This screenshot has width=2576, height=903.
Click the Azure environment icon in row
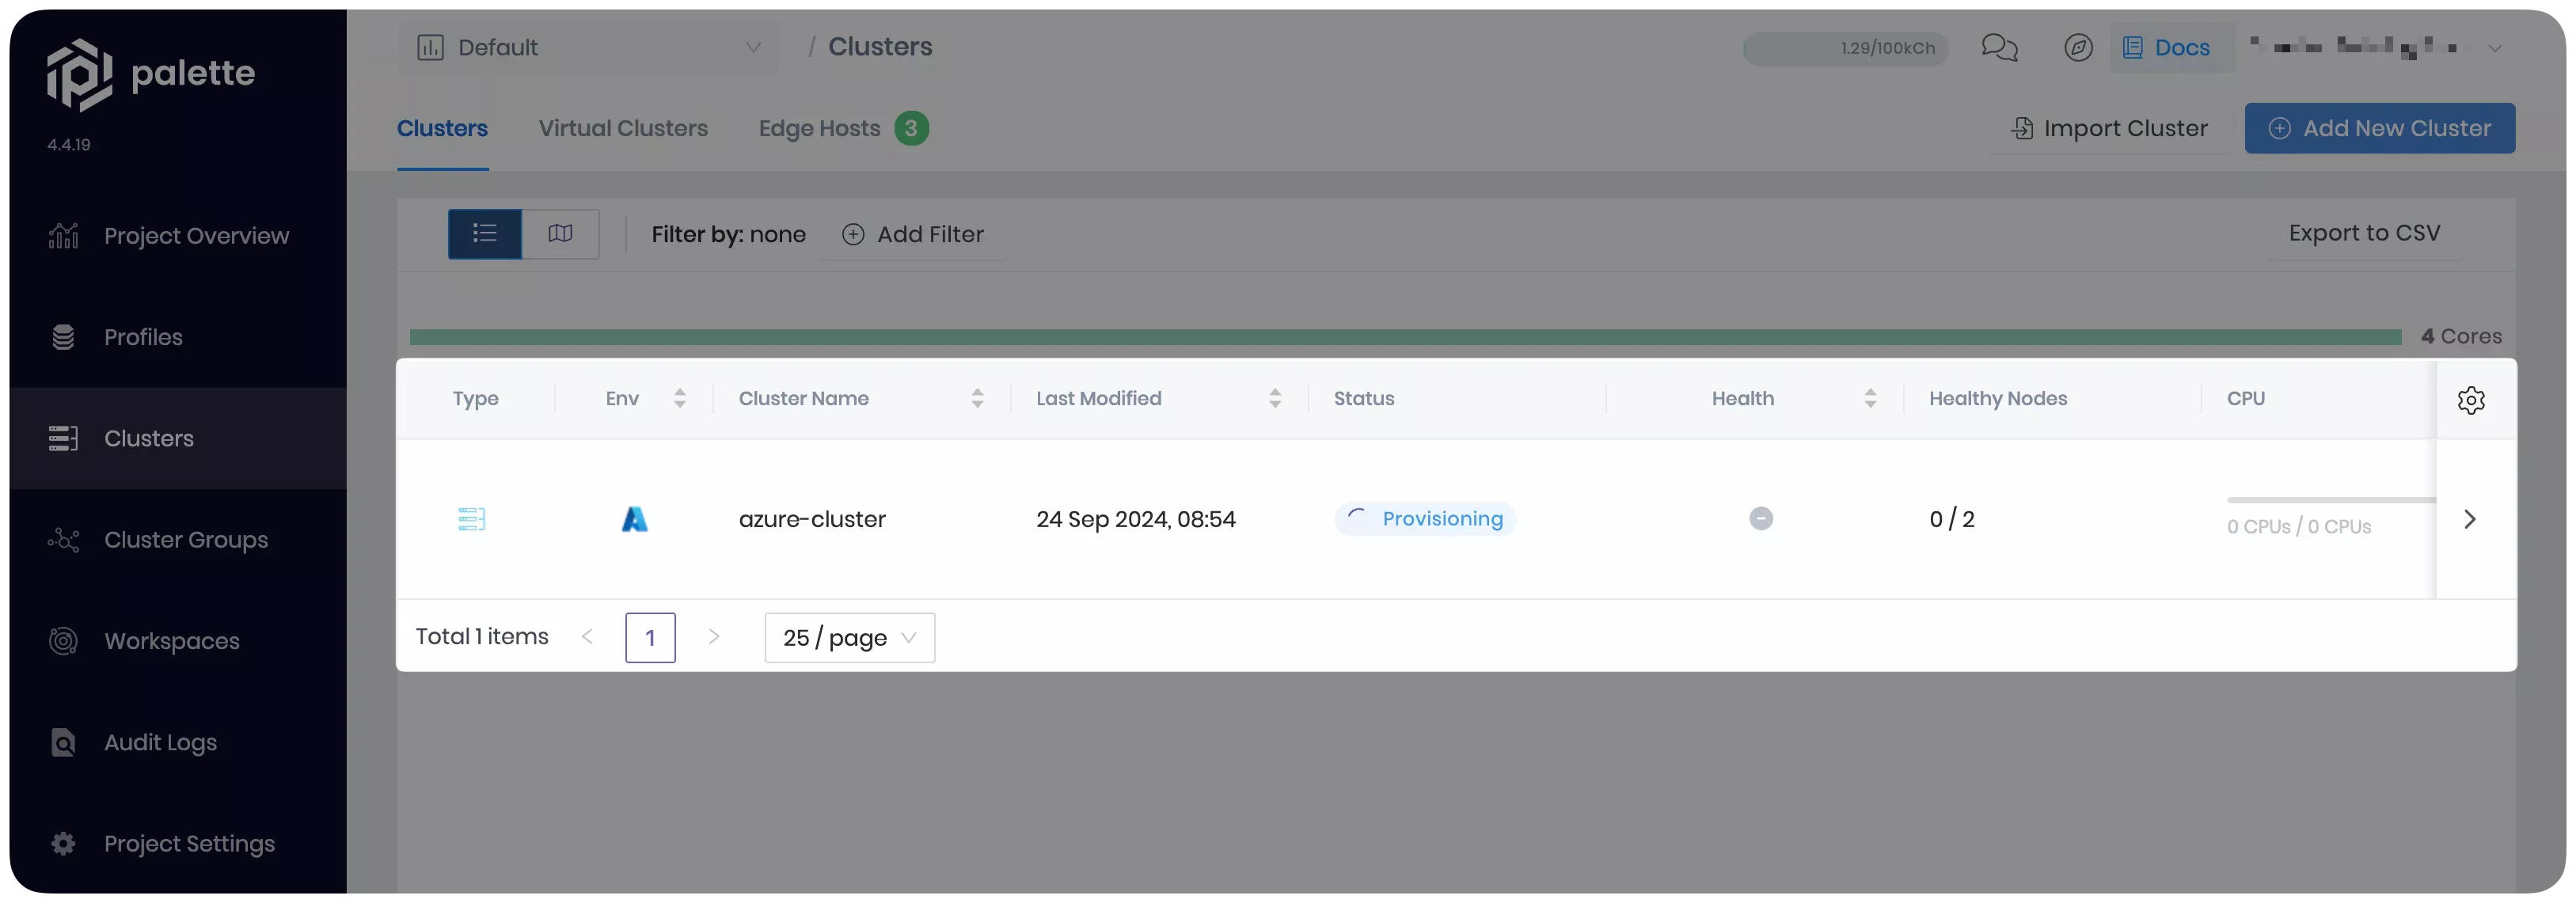click(634, 519)
